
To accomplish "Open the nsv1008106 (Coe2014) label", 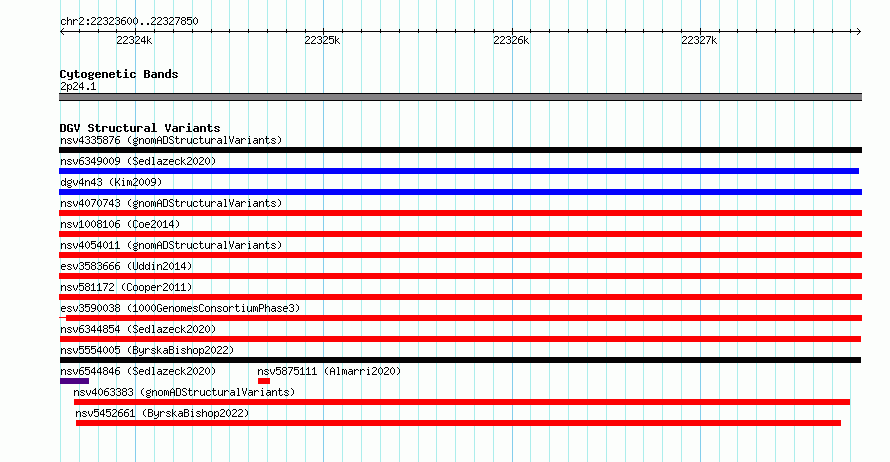I will (x=120, y=224).
